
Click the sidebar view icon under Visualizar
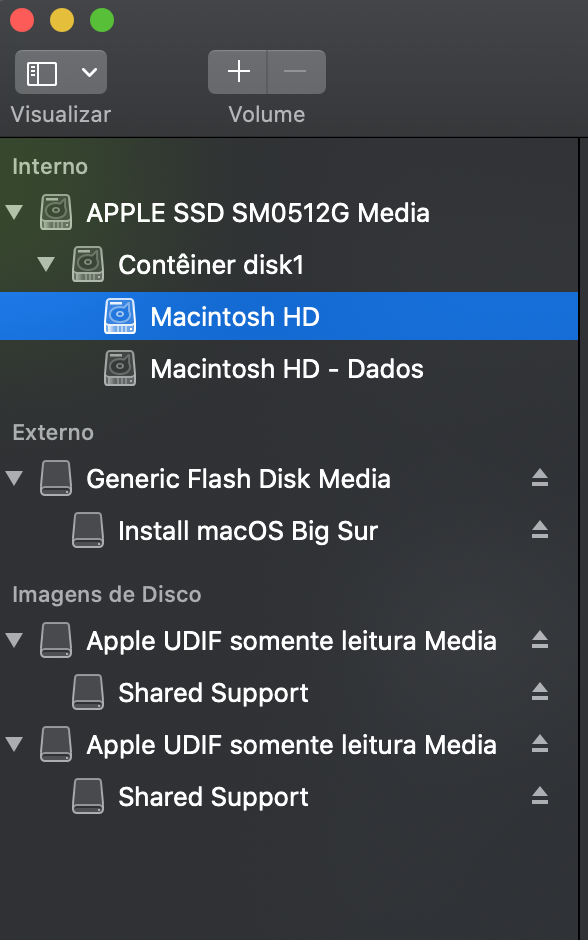42,73
